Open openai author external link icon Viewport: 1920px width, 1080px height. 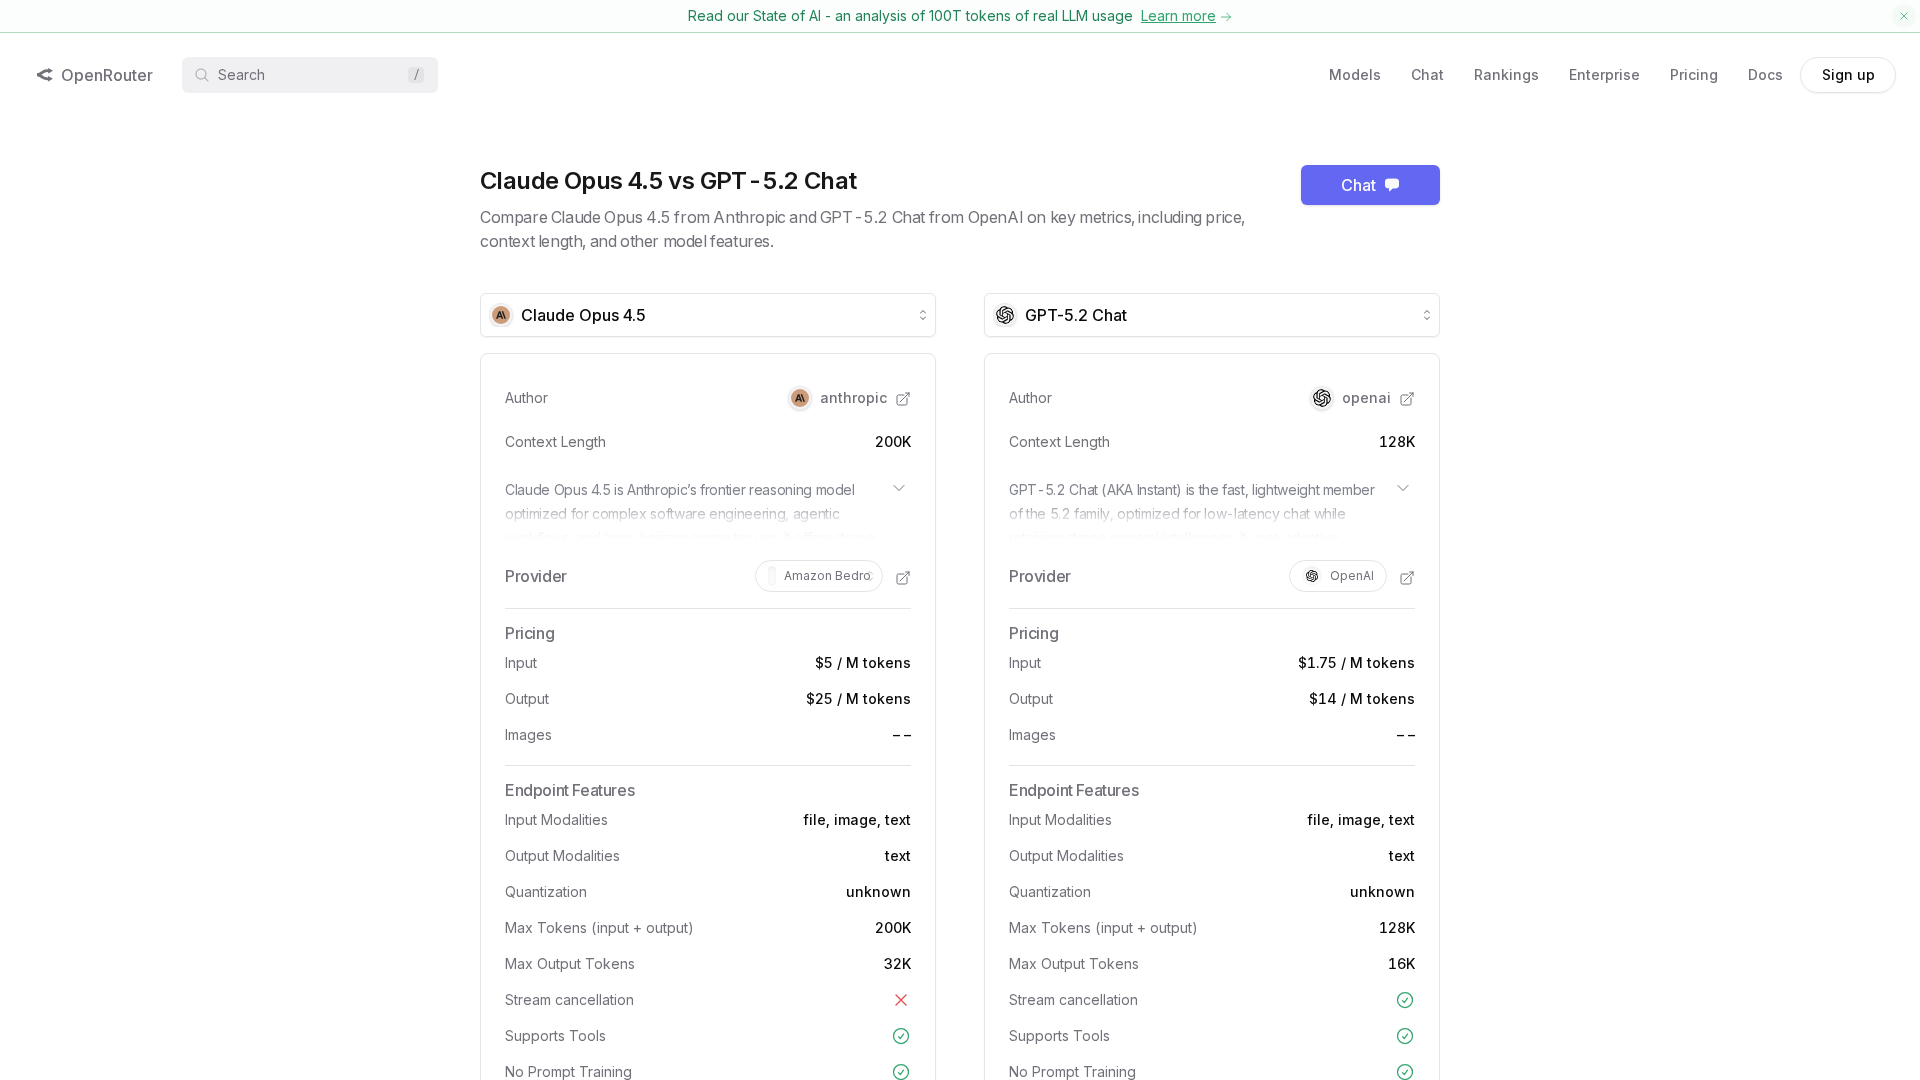pyautogui.click(x=1407, y=399)
